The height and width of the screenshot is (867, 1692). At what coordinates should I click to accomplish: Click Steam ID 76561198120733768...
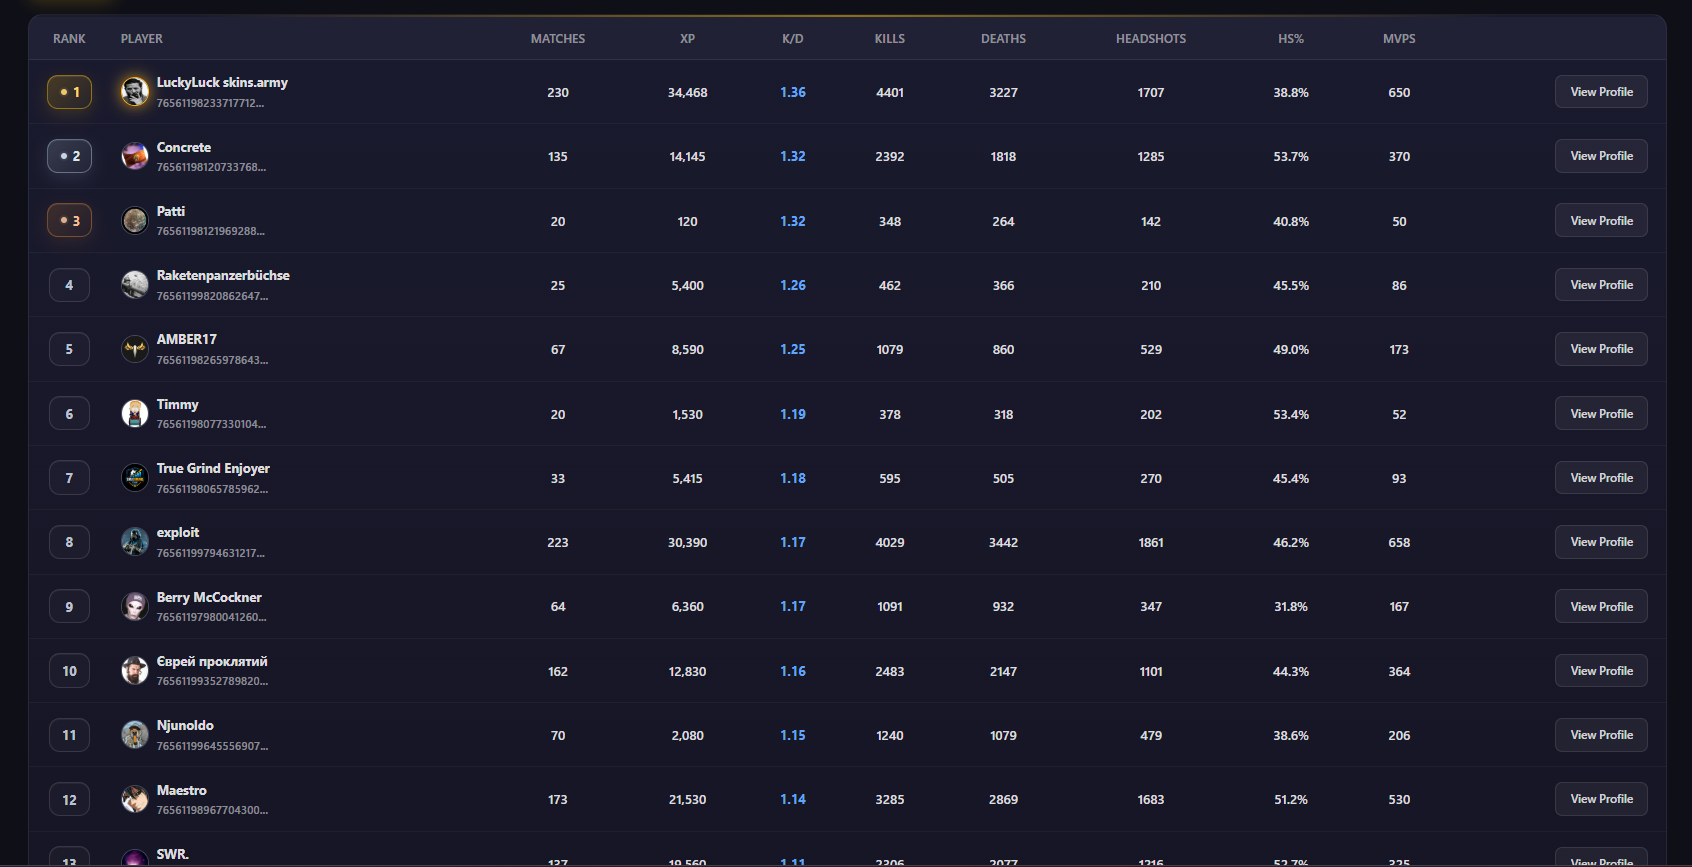pyautogui.click(x=211, y=167)
